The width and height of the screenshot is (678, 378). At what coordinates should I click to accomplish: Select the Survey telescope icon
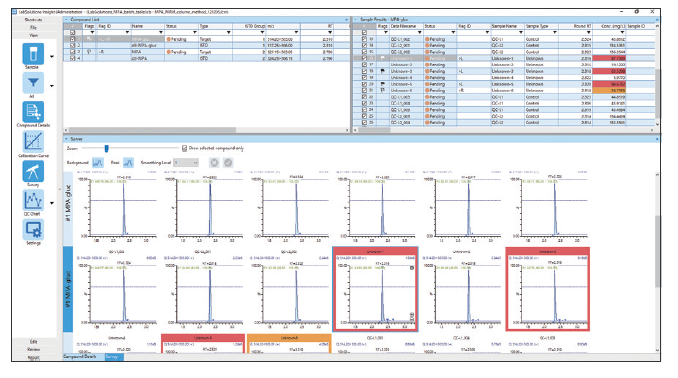point(33,171)
